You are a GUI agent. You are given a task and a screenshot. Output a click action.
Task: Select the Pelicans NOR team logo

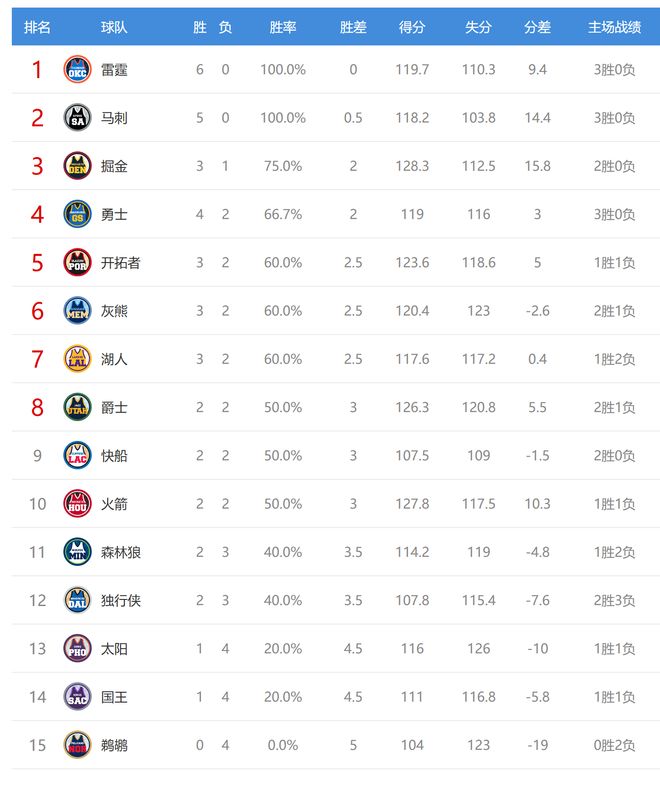pyautogui.click(x=77, y=745)
